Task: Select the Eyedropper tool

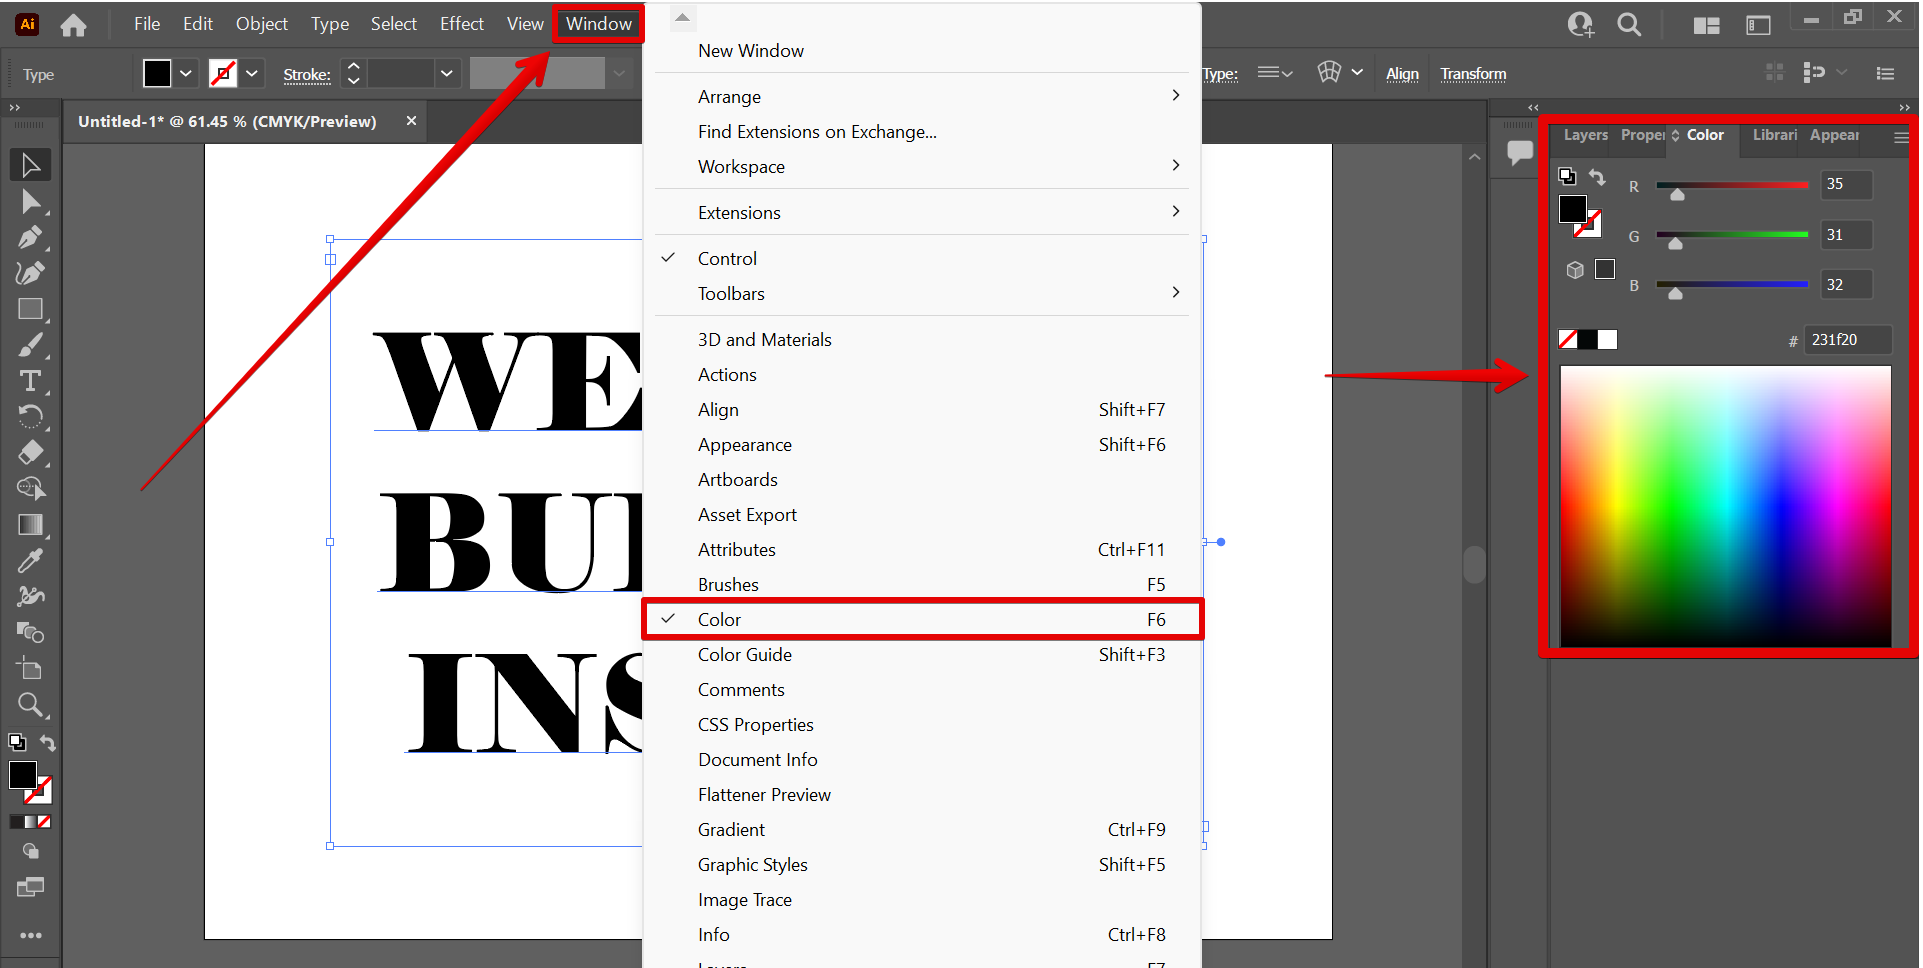Action: tap(30, 560)
